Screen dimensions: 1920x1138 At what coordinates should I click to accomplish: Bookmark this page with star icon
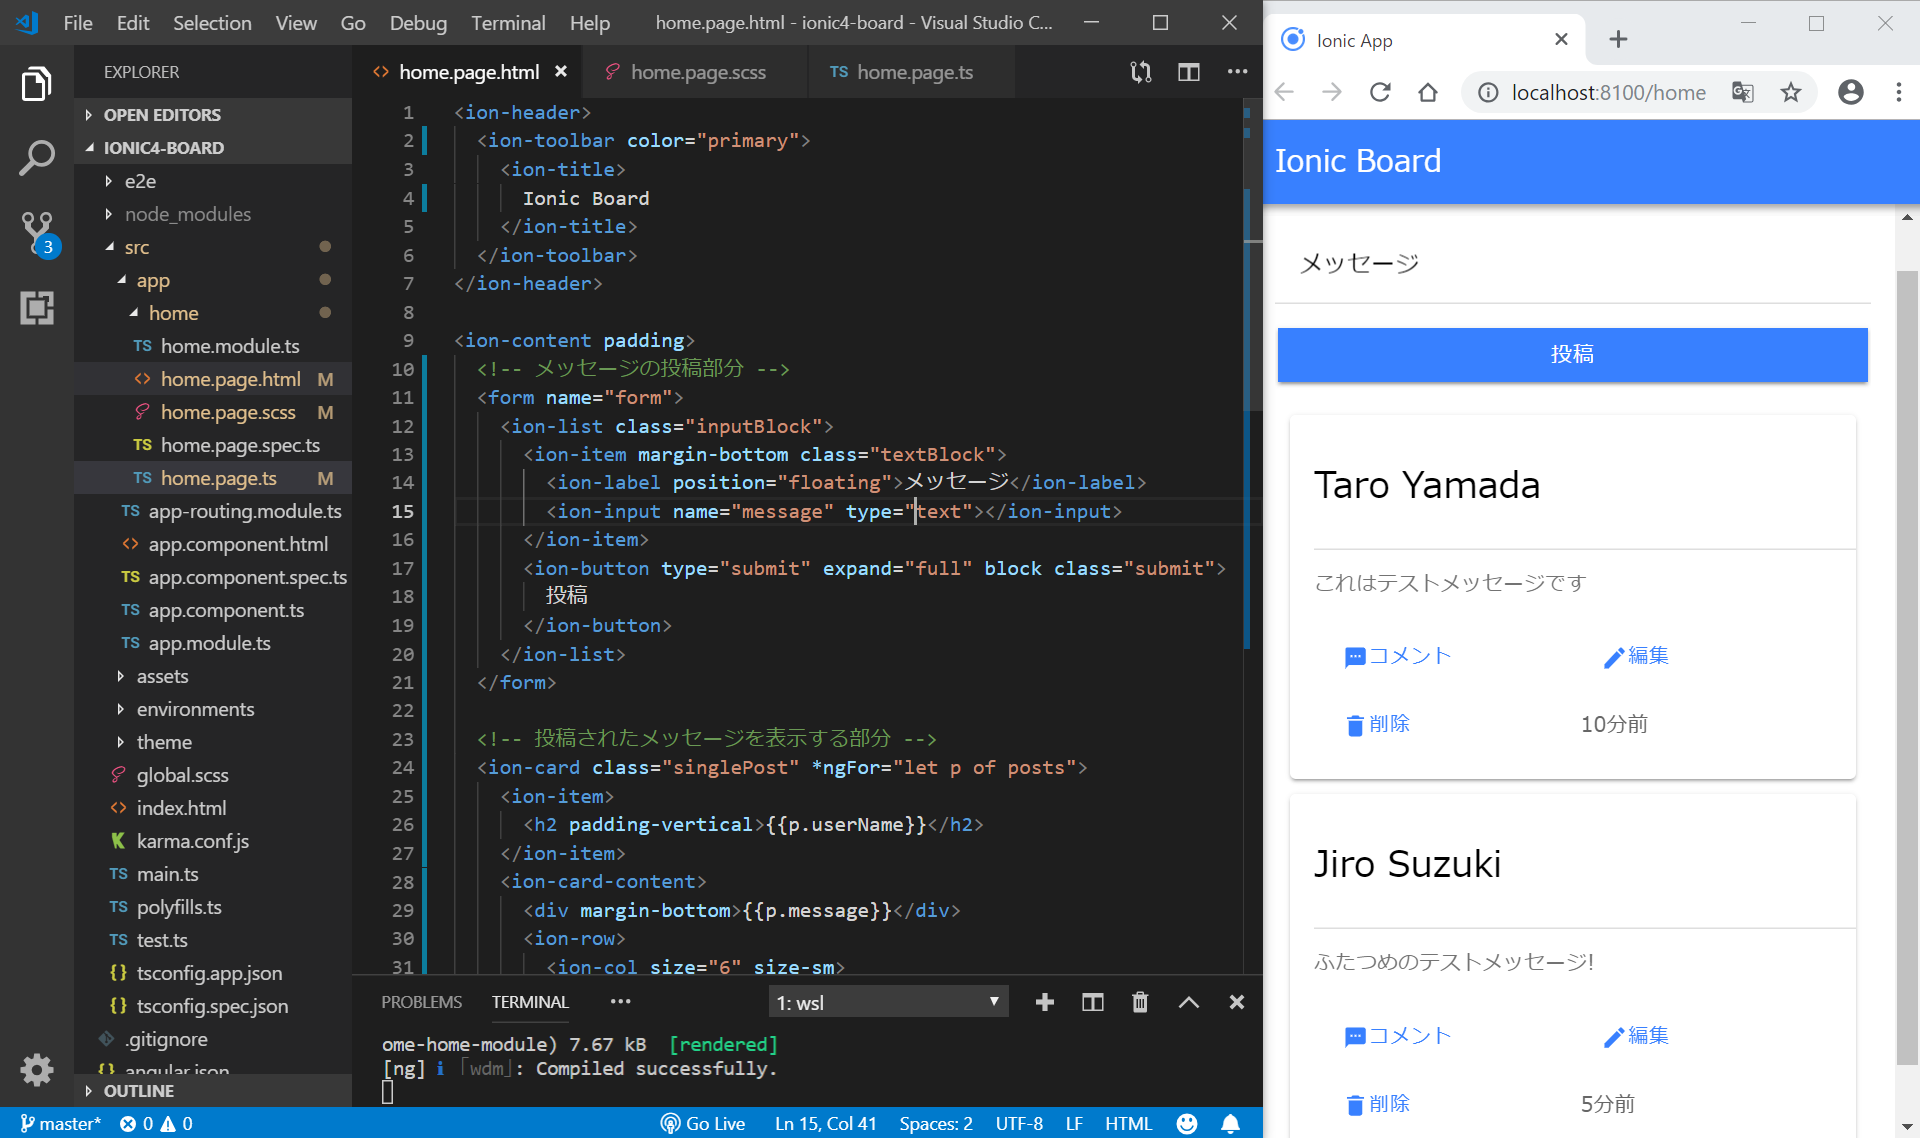tap(1790, 93)
